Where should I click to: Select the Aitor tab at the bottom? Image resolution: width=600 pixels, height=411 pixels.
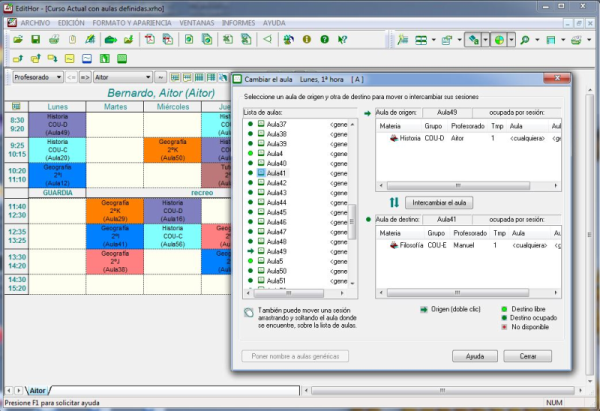(x=36, y=390)
